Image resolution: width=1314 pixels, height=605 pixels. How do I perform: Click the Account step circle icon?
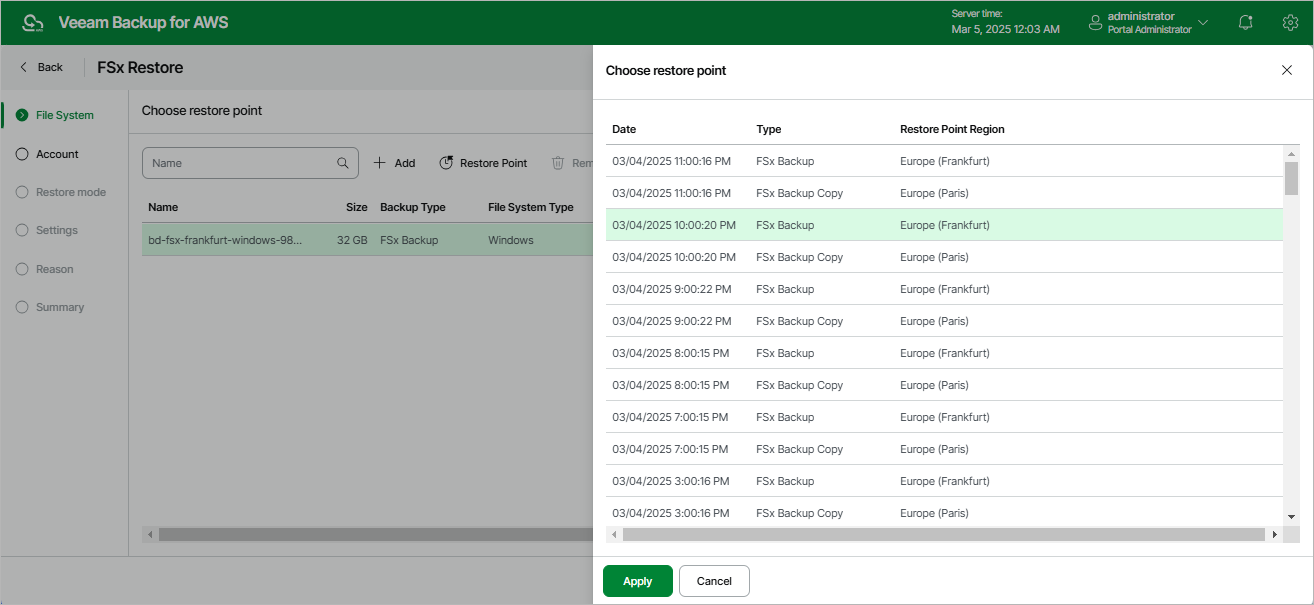pyautogui.click(x=22, y=154)
